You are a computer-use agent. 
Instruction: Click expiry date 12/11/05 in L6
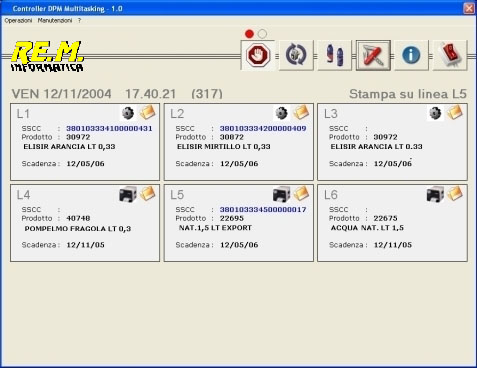point(393,245)
